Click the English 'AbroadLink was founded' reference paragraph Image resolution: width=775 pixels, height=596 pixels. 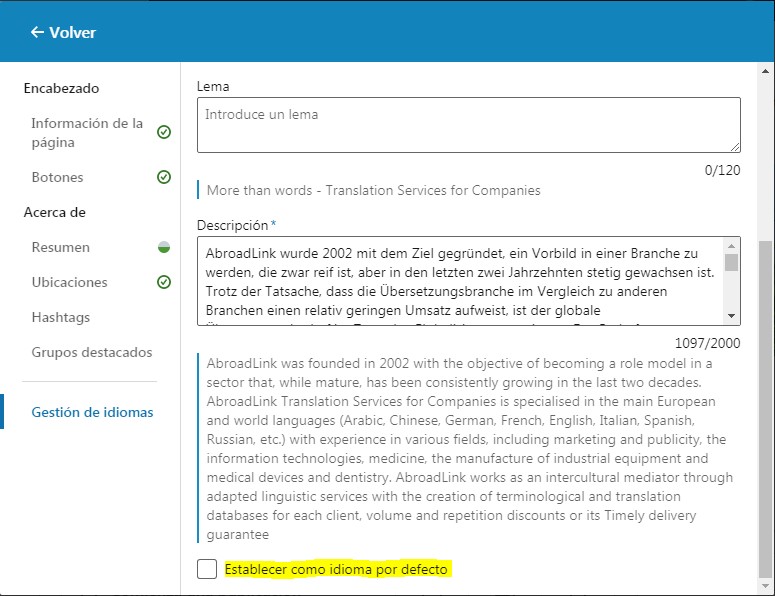click(469, 448)
